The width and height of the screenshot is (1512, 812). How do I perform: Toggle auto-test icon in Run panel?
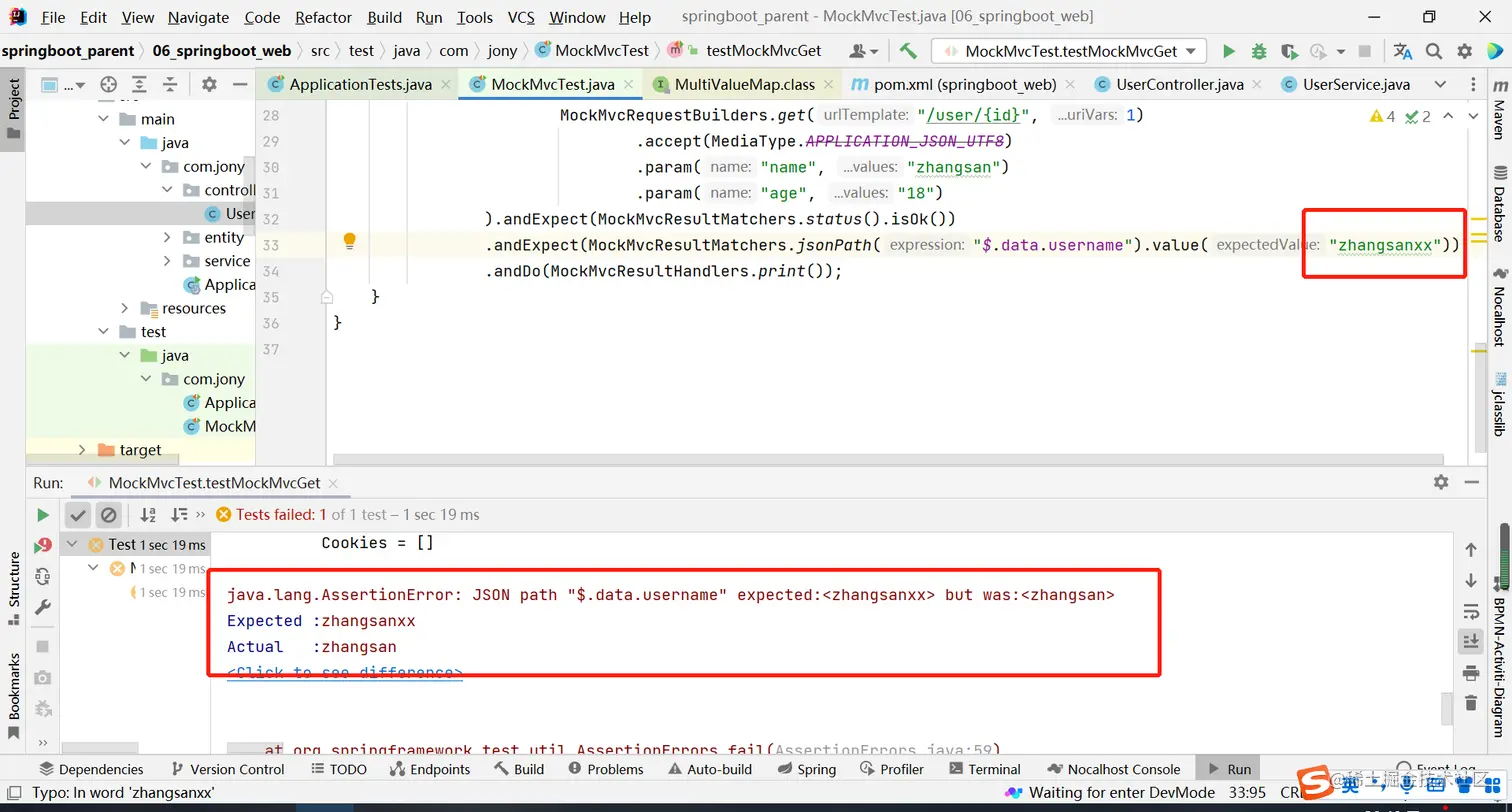(43, 576)
